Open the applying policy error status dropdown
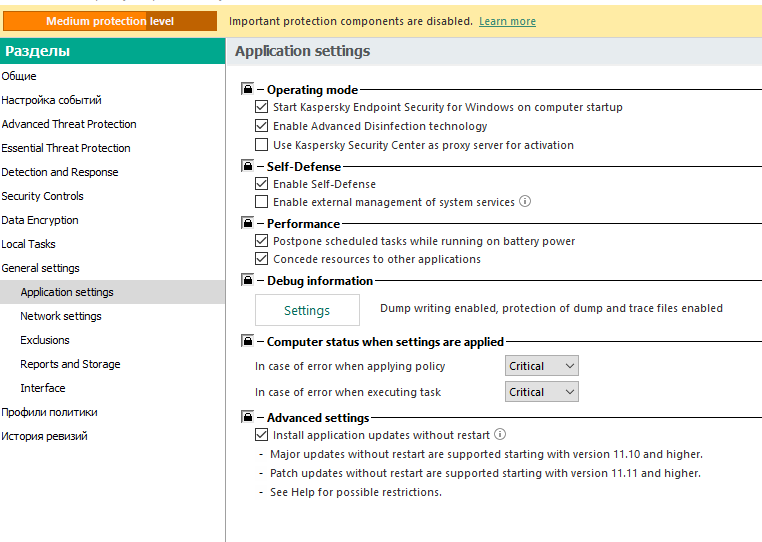Screen dimensions: 762x542 point(541,366)
